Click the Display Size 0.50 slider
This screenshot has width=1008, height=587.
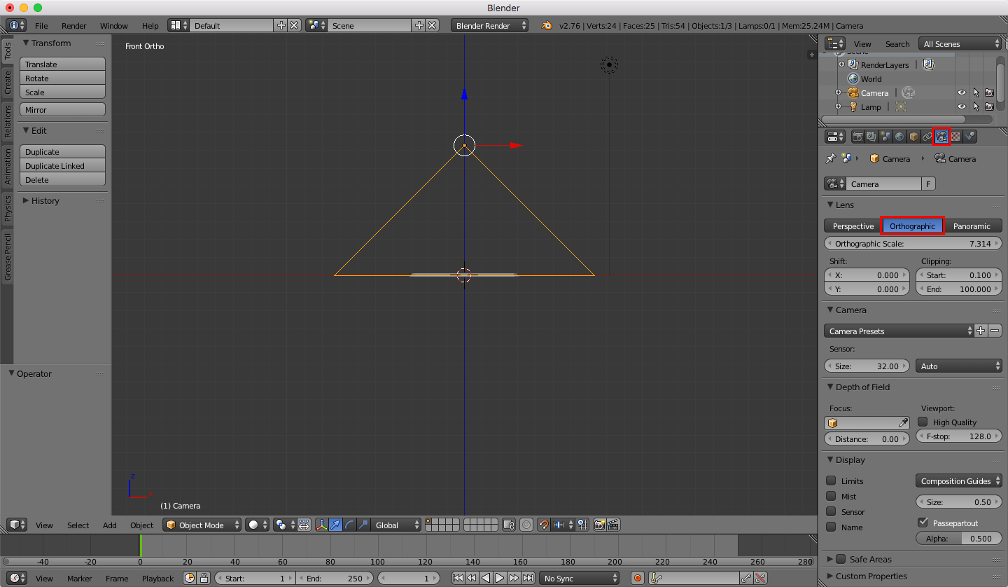coord(958,501)
